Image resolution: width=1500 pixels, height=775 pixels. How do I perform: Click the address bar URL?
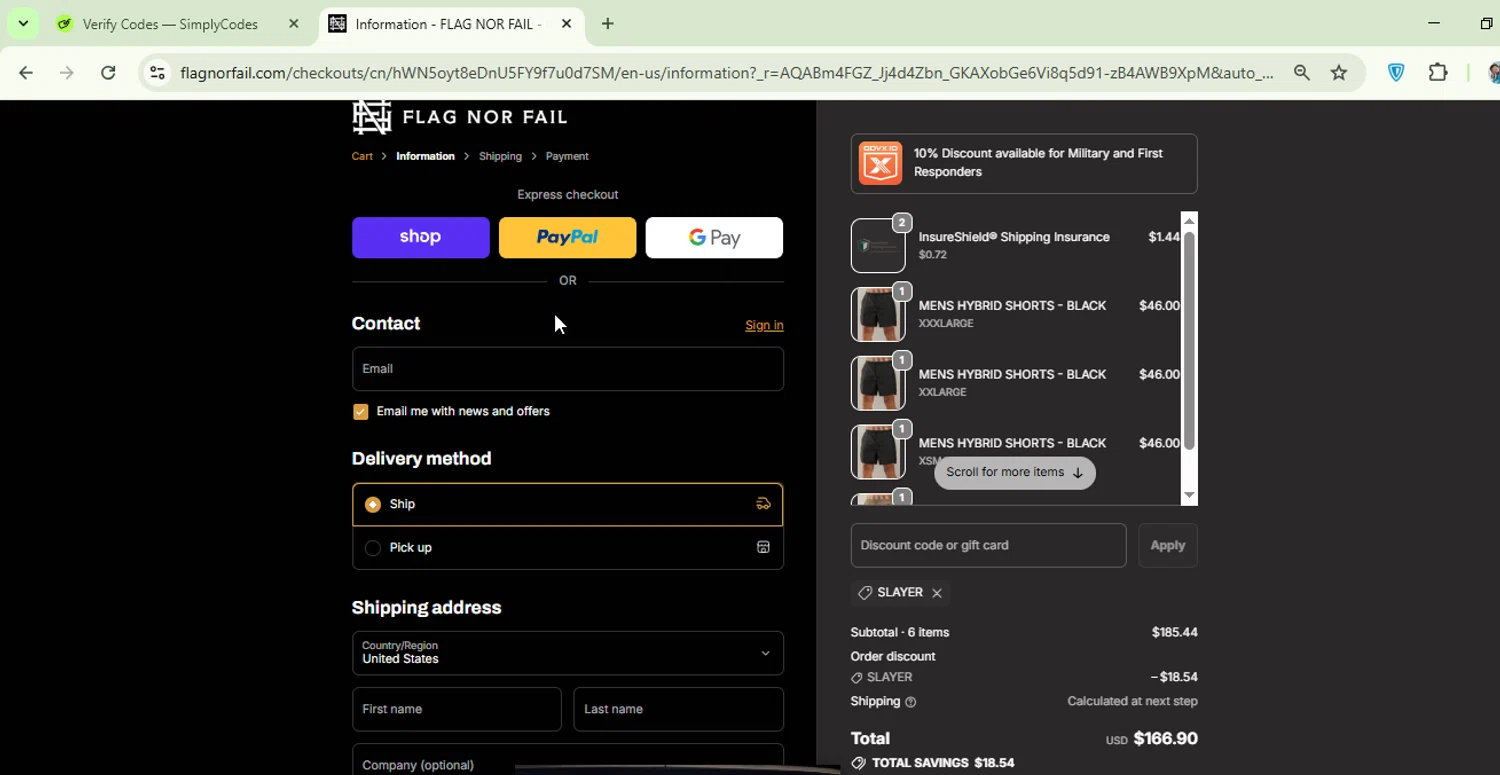point(727,73)
